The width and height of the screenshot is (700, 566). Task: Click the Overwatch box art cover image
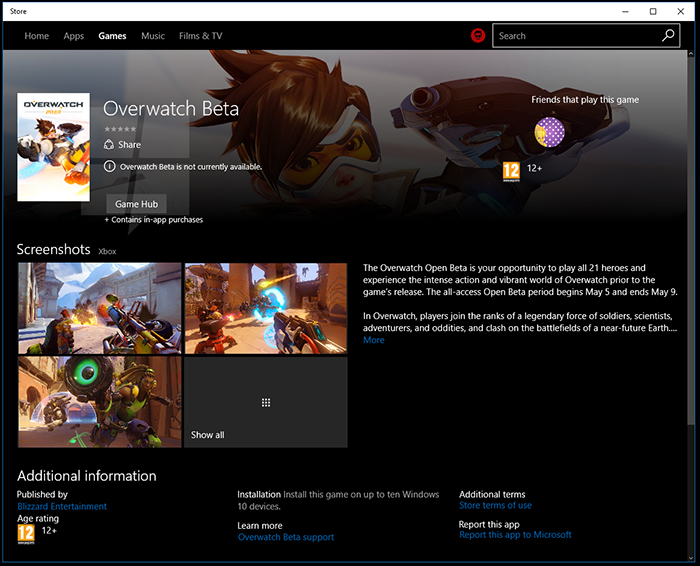(x=54, y=147)
